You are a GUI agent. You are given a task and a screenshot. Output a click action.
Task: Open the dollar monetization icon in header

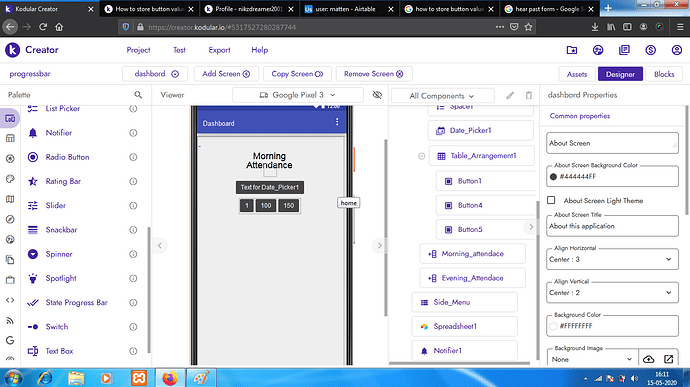point(650,50)
